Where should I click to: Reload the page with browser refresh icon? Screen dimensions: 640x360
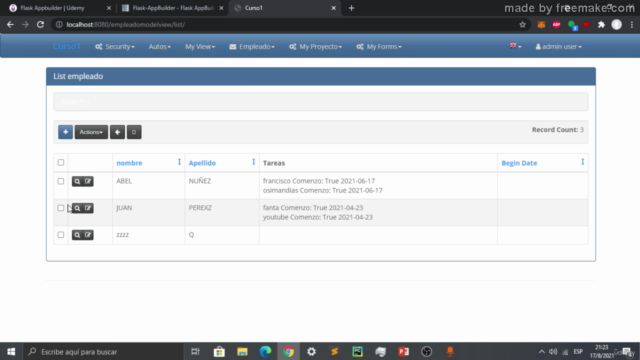click(40, 24)
